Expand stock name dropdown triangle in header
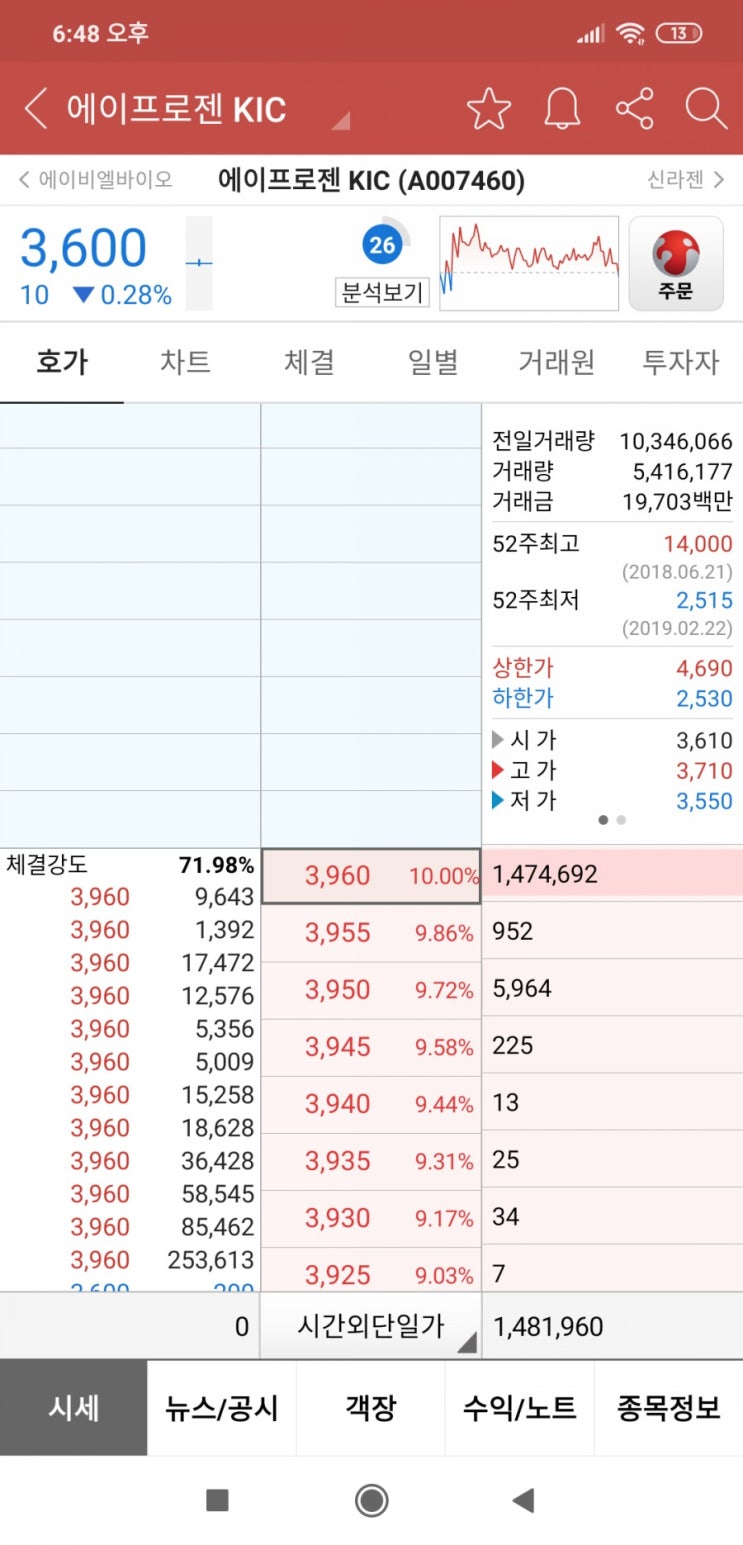The height and width of the screenshot is (1545, 743). [340, 121]
